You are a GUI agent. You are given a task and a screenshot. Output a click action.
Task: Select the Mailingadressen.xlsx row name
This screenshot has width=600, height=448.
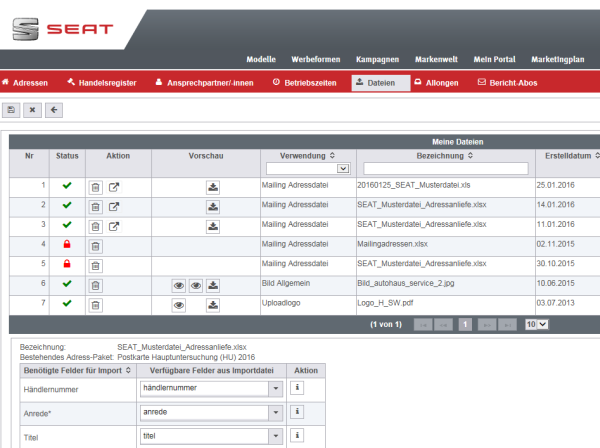click(x=392, y=244)
